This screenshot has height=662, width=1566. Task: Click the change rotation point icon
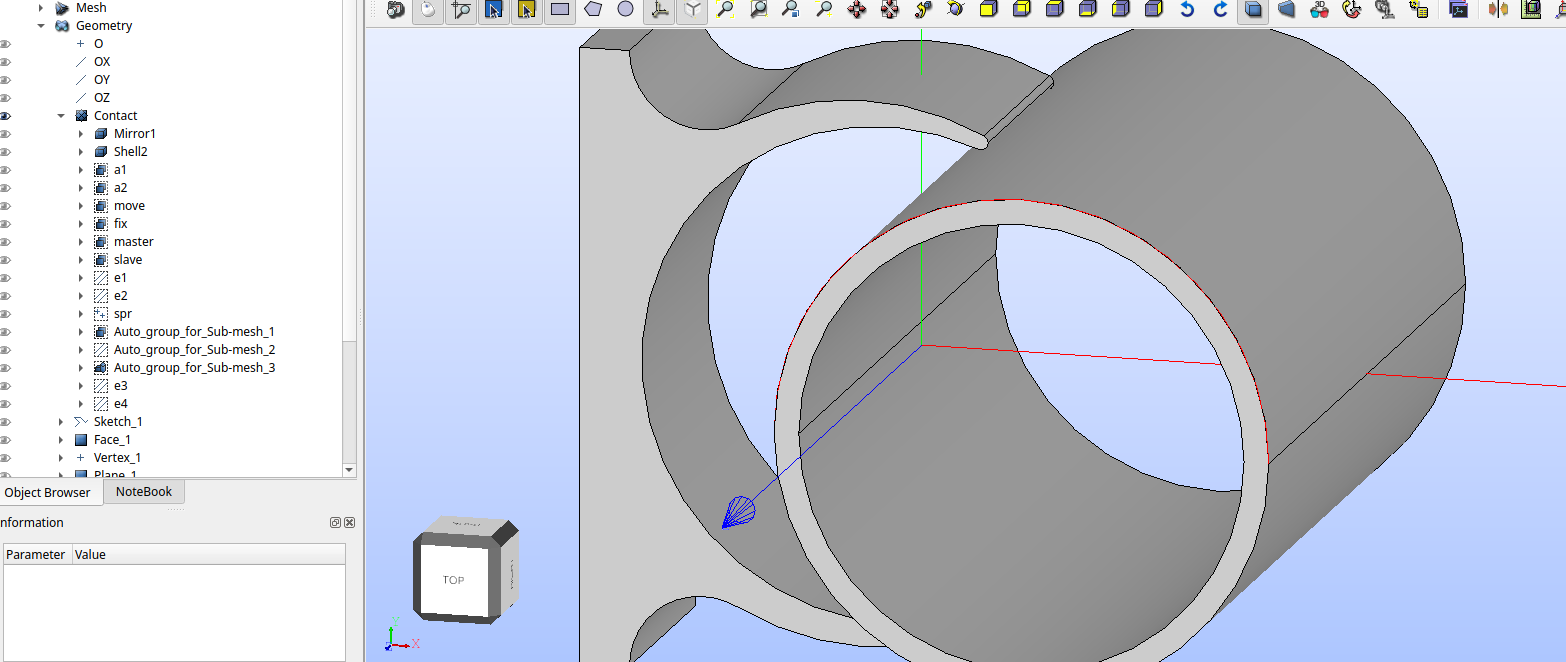(x=923, y=10)
